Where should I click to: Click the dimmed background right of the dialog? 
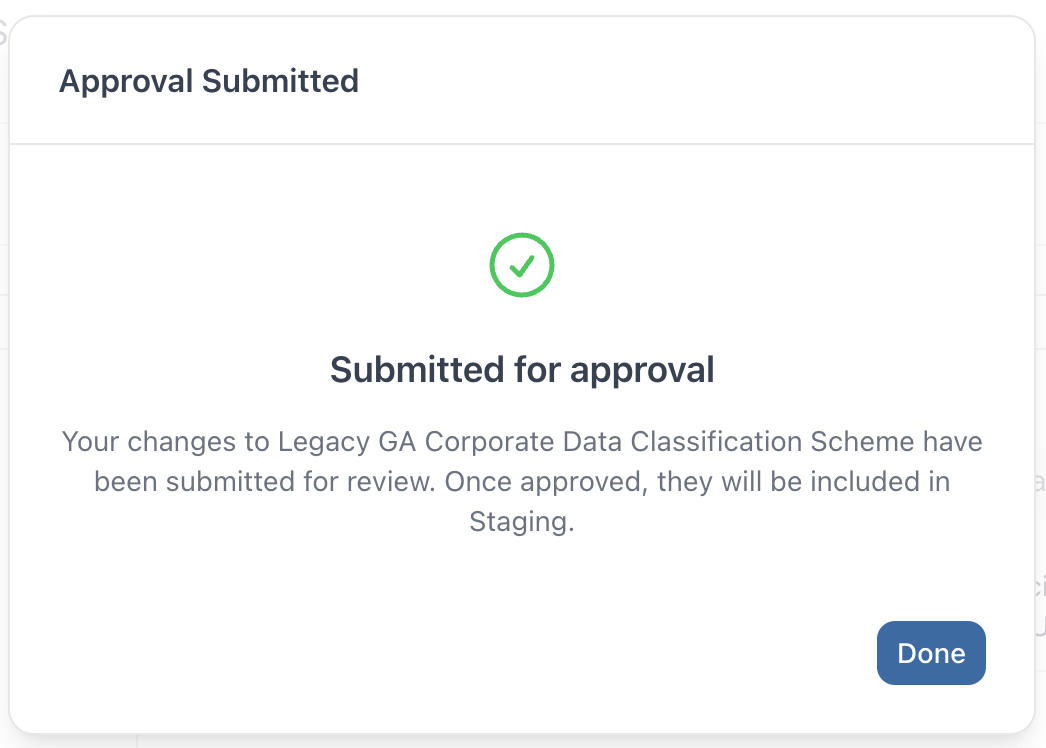pos(1042,400)
